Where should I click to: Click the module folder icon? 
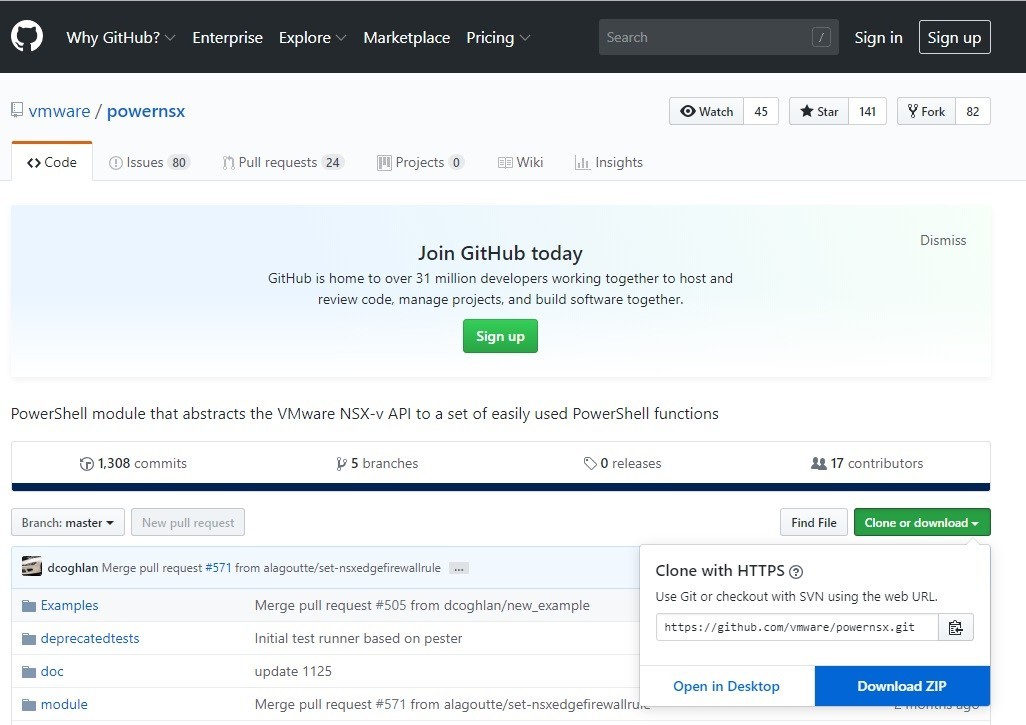29,705
